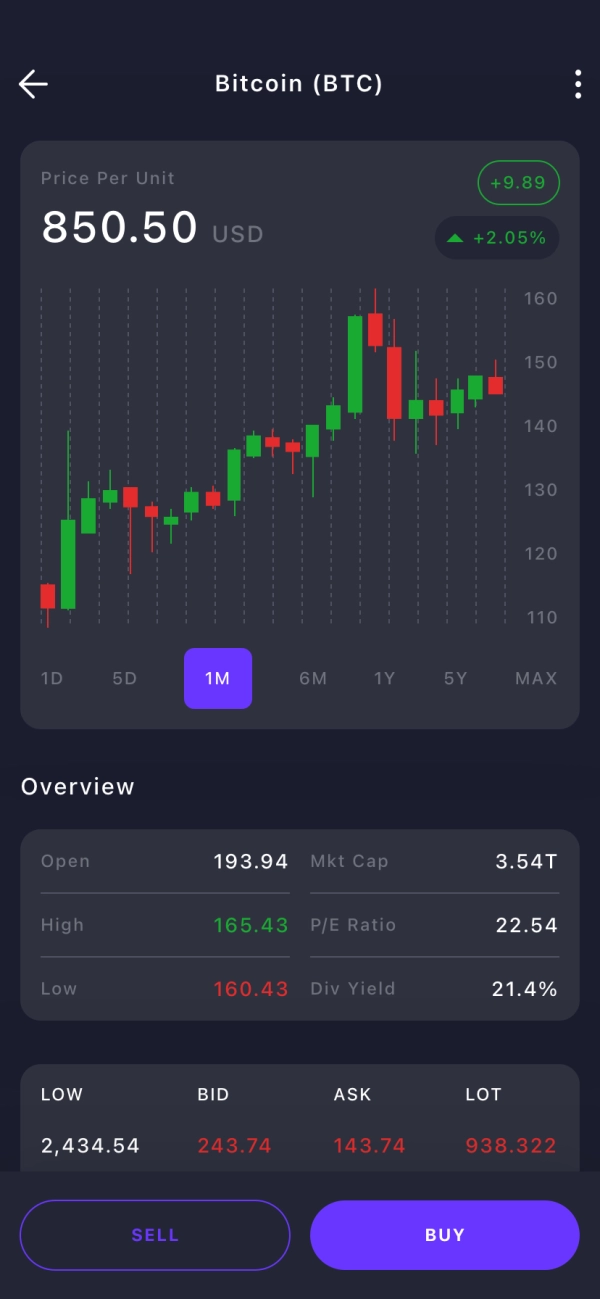Click the Low value 160.43
The width and height of the screenshot is (600, 1299).
coord(251,989)
